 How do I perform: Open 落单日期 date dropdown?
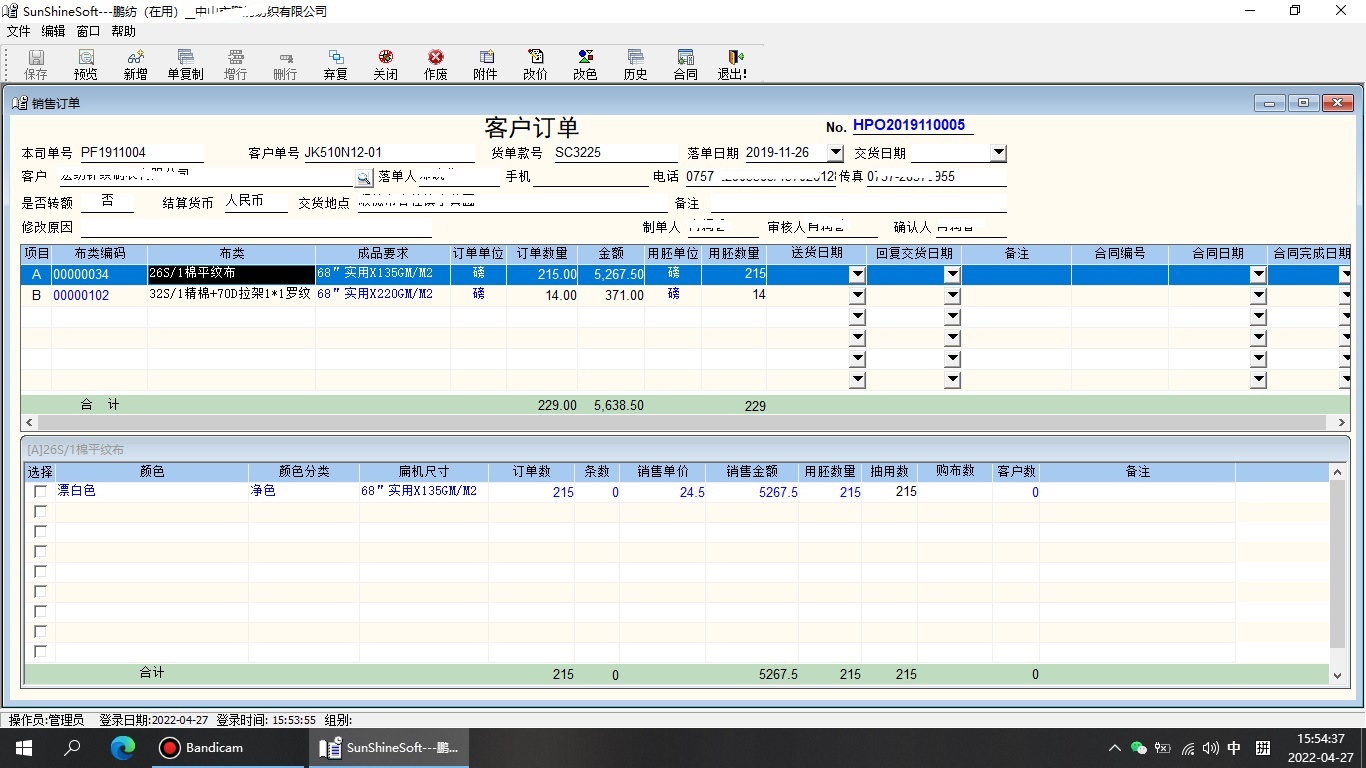tap(835, 153)
